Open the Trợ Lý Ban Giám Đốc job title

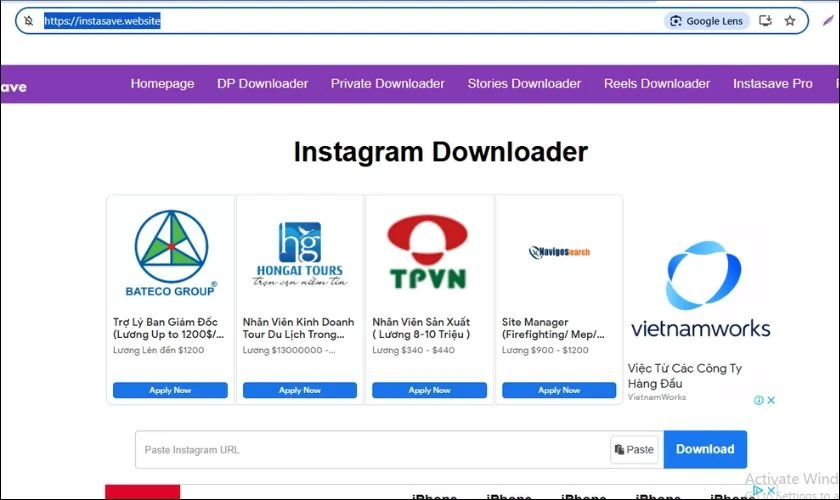pyautogui.click(x=168, y=328)
